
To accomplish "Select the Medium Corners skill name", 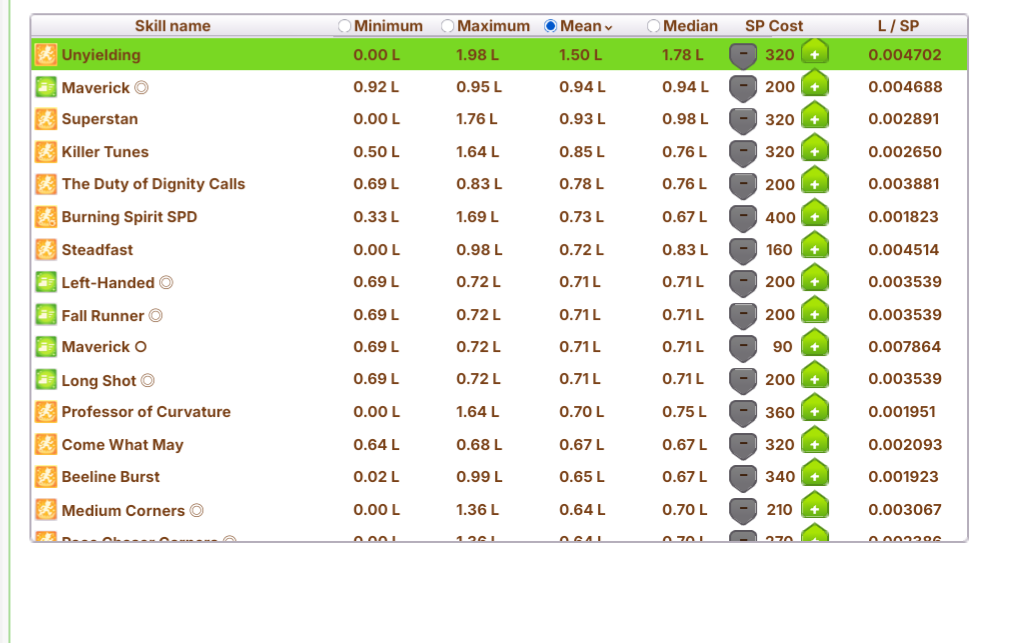I will tap(123, 510).
